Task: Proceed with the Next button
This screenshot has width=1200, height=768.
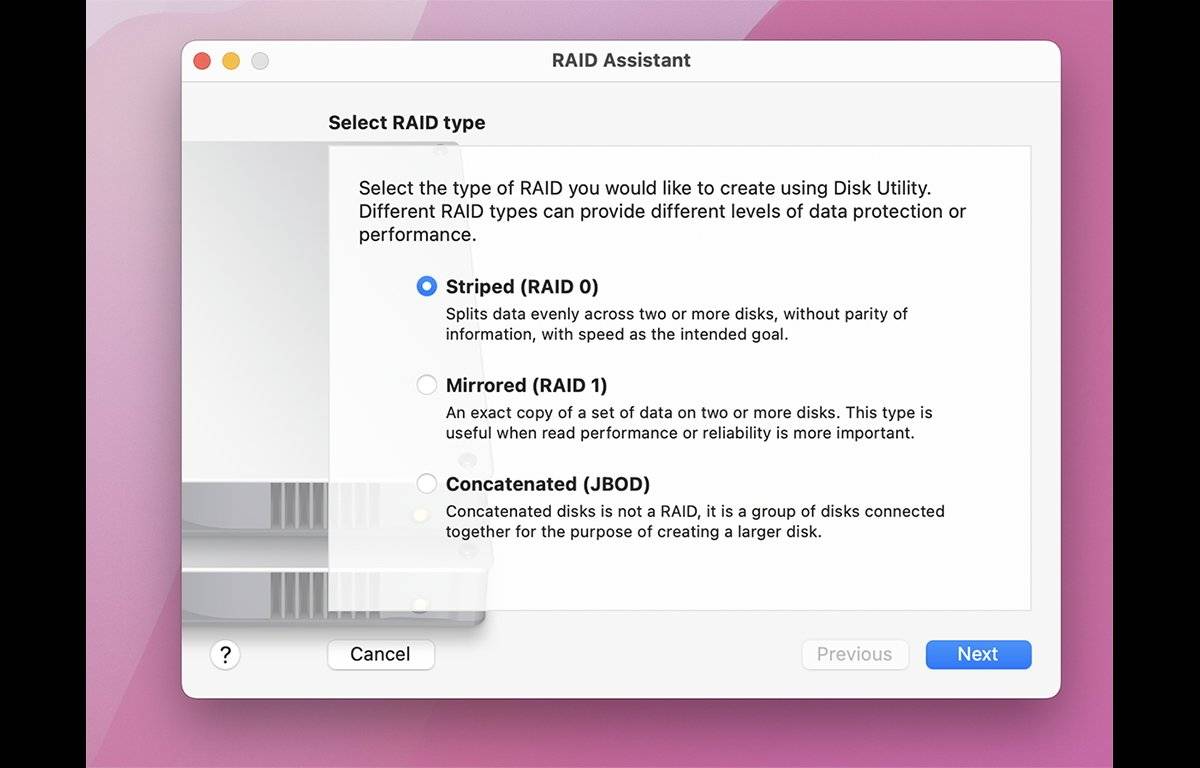Action: (x=977, y=654)
